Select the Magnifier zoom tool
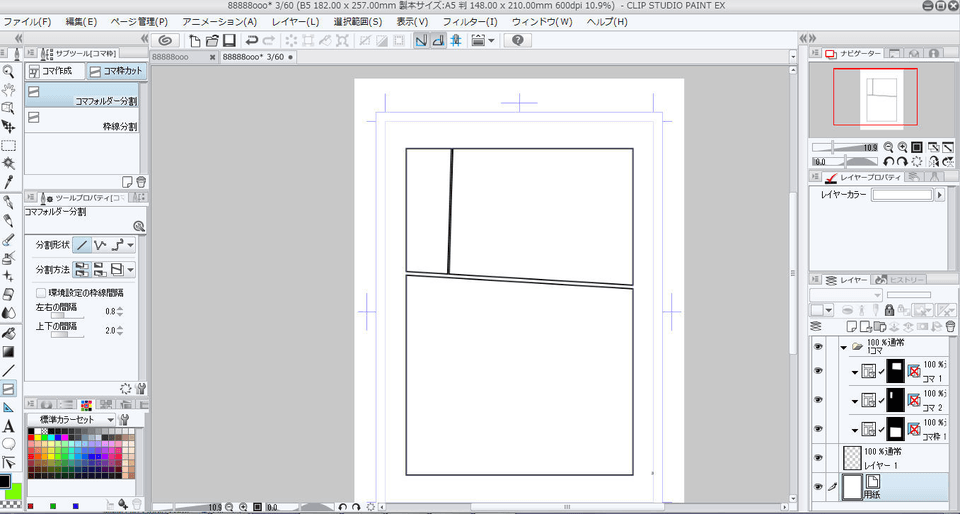Screen dimensions: 960x514 (8, 72)
